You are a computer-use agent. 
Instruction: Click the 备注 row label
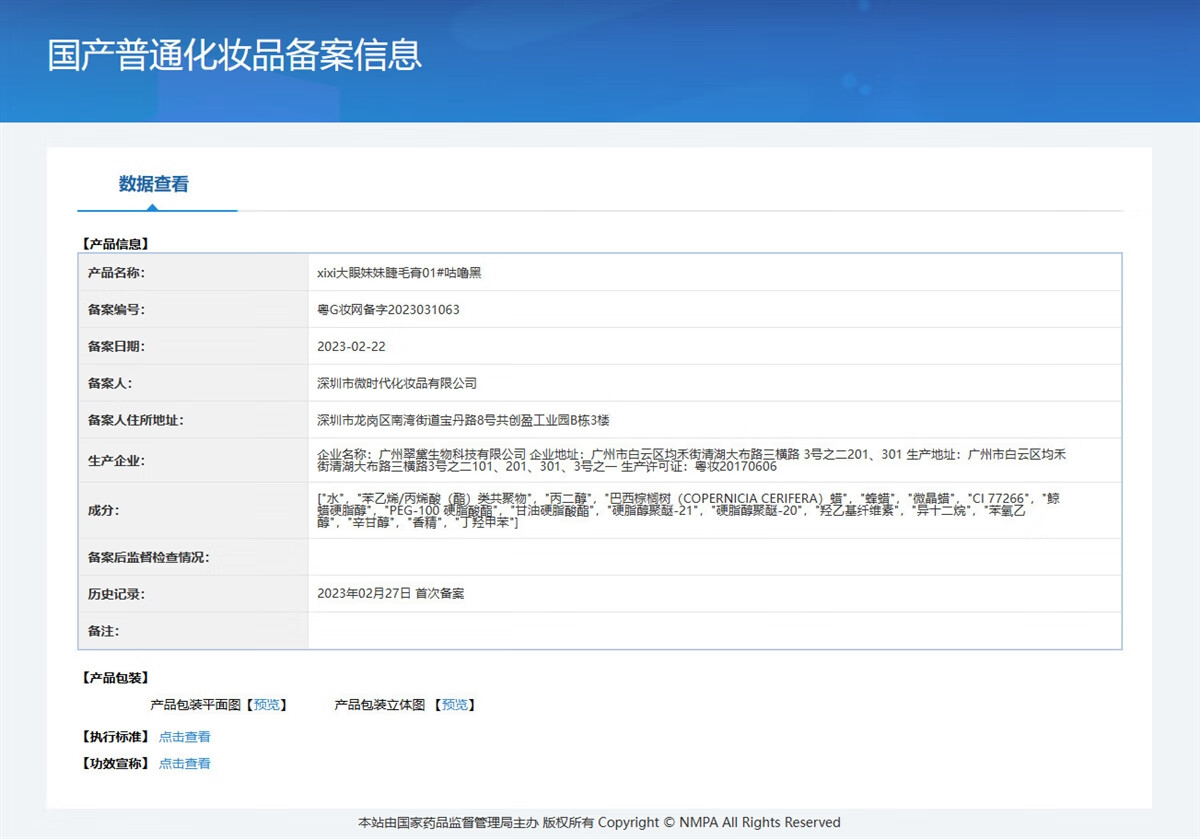(x=103, y=631)
